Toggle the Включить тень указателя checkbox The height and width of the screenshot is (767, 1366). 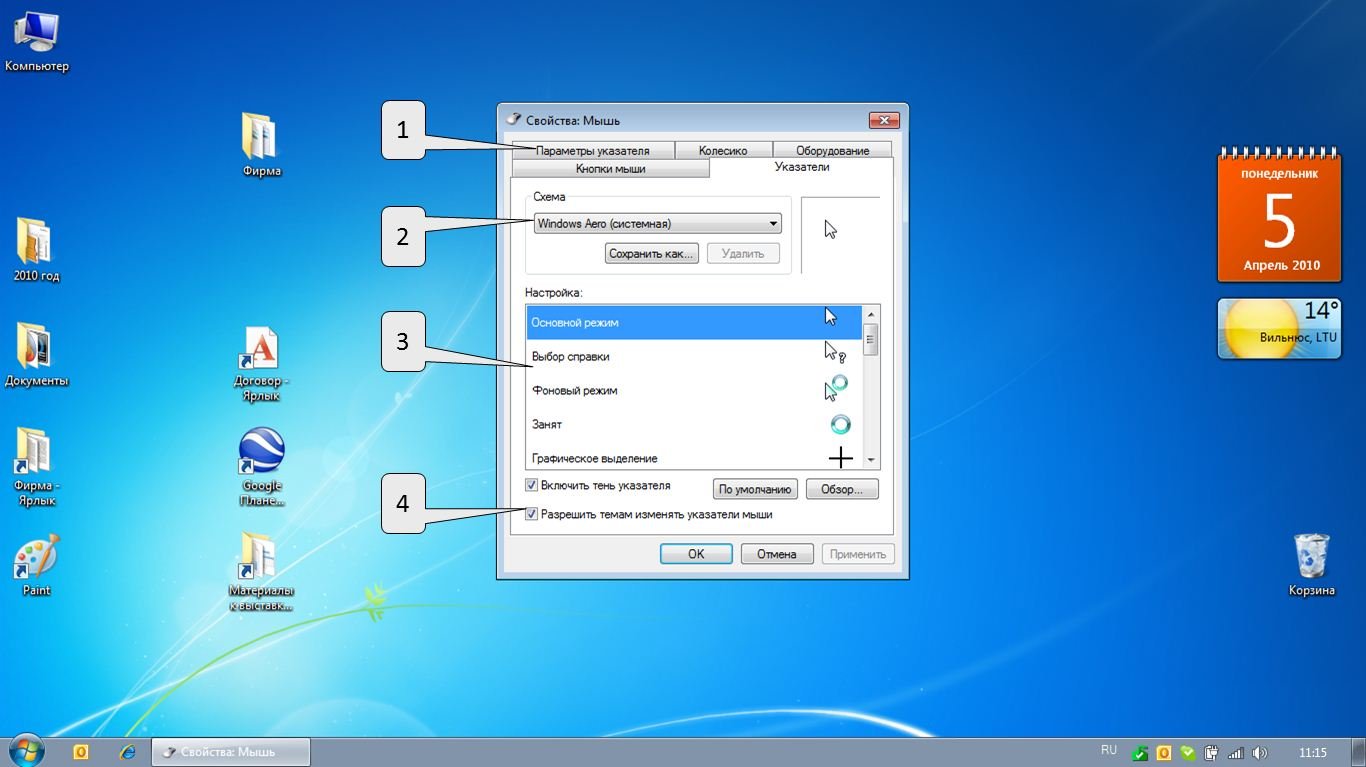(x=532, y=486)
